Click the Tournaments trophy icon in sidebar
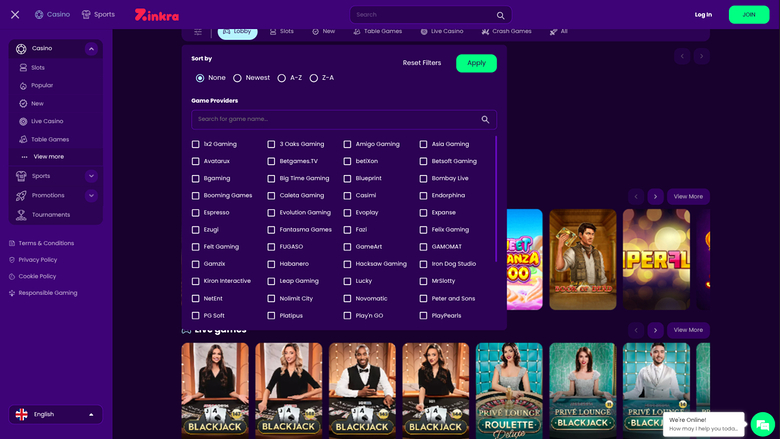Viewport: 780px width, 439px height. (x=21, y=214)
